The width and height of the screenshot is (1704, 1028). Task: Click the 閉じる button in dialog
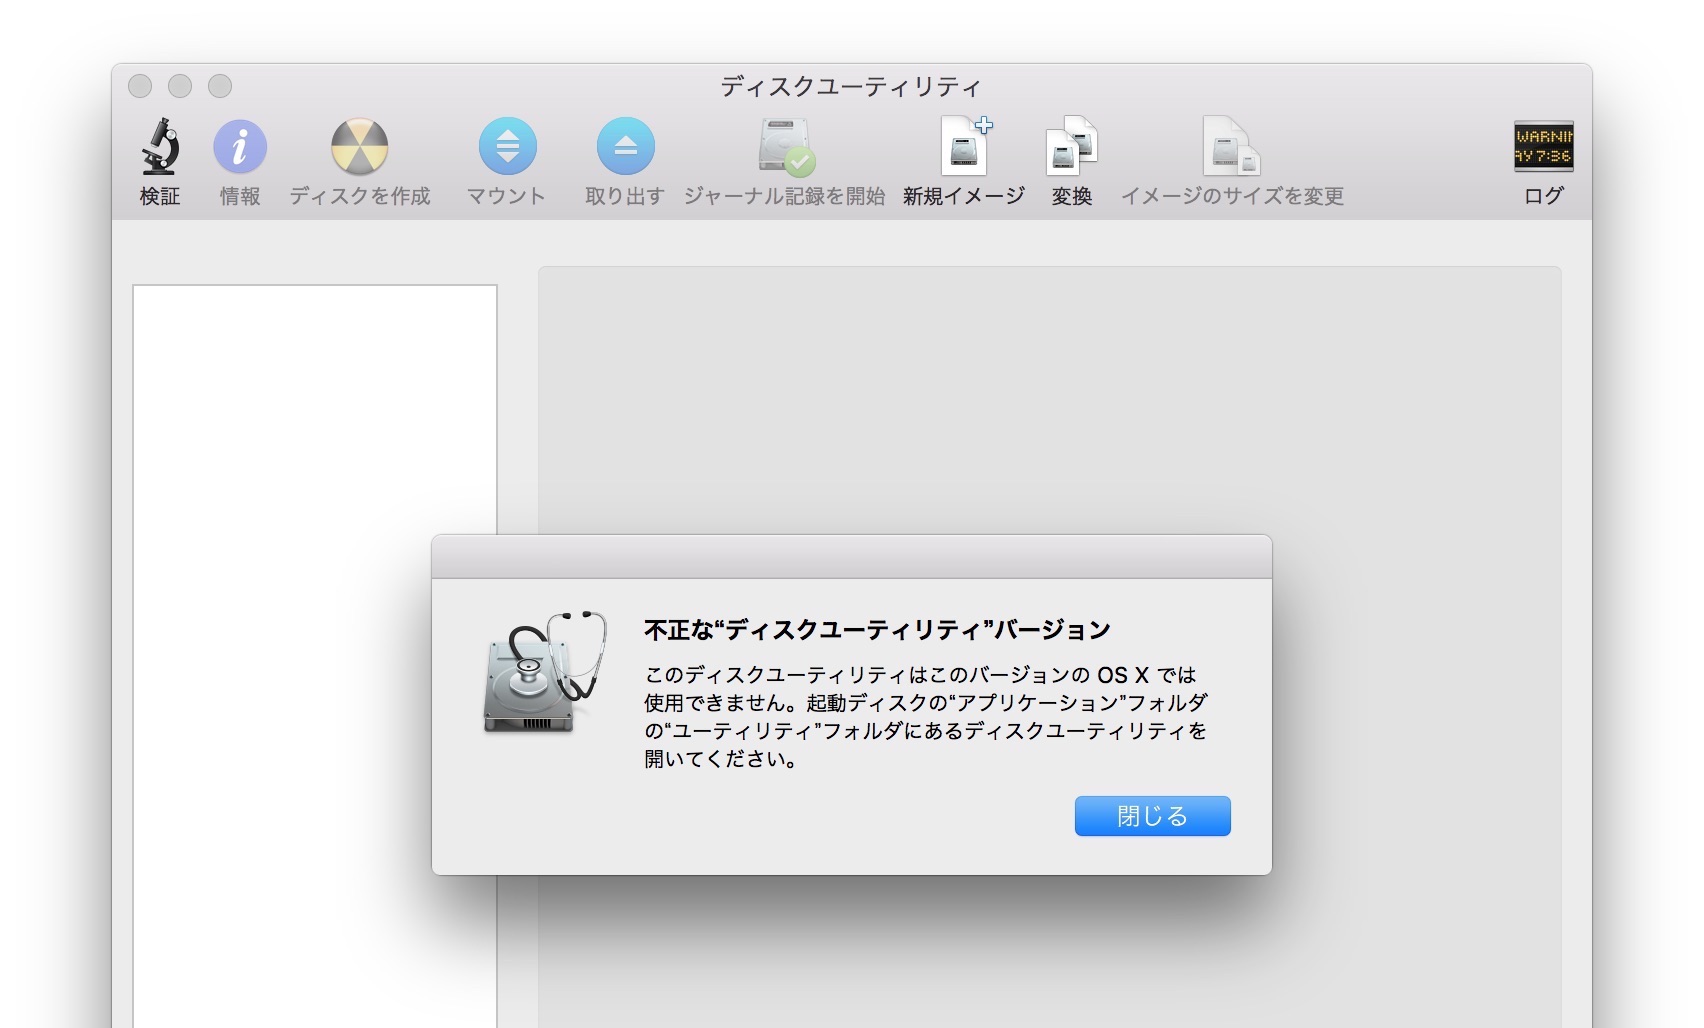click(1152, 816)
